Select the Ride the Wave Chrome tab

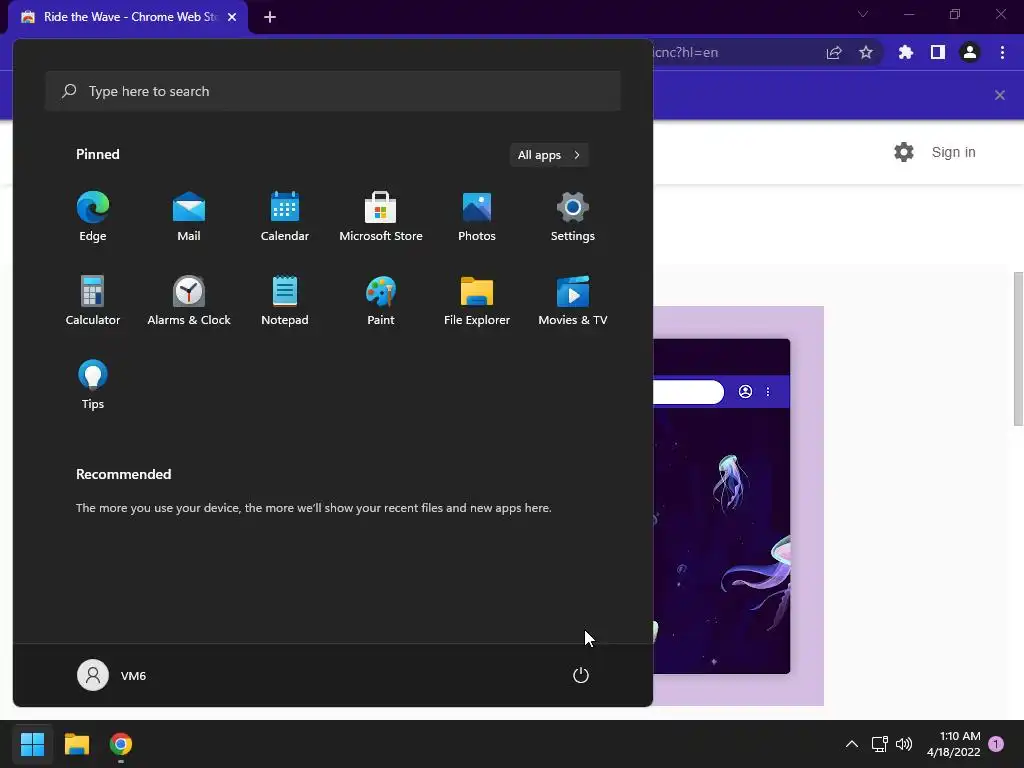point(128,17)
